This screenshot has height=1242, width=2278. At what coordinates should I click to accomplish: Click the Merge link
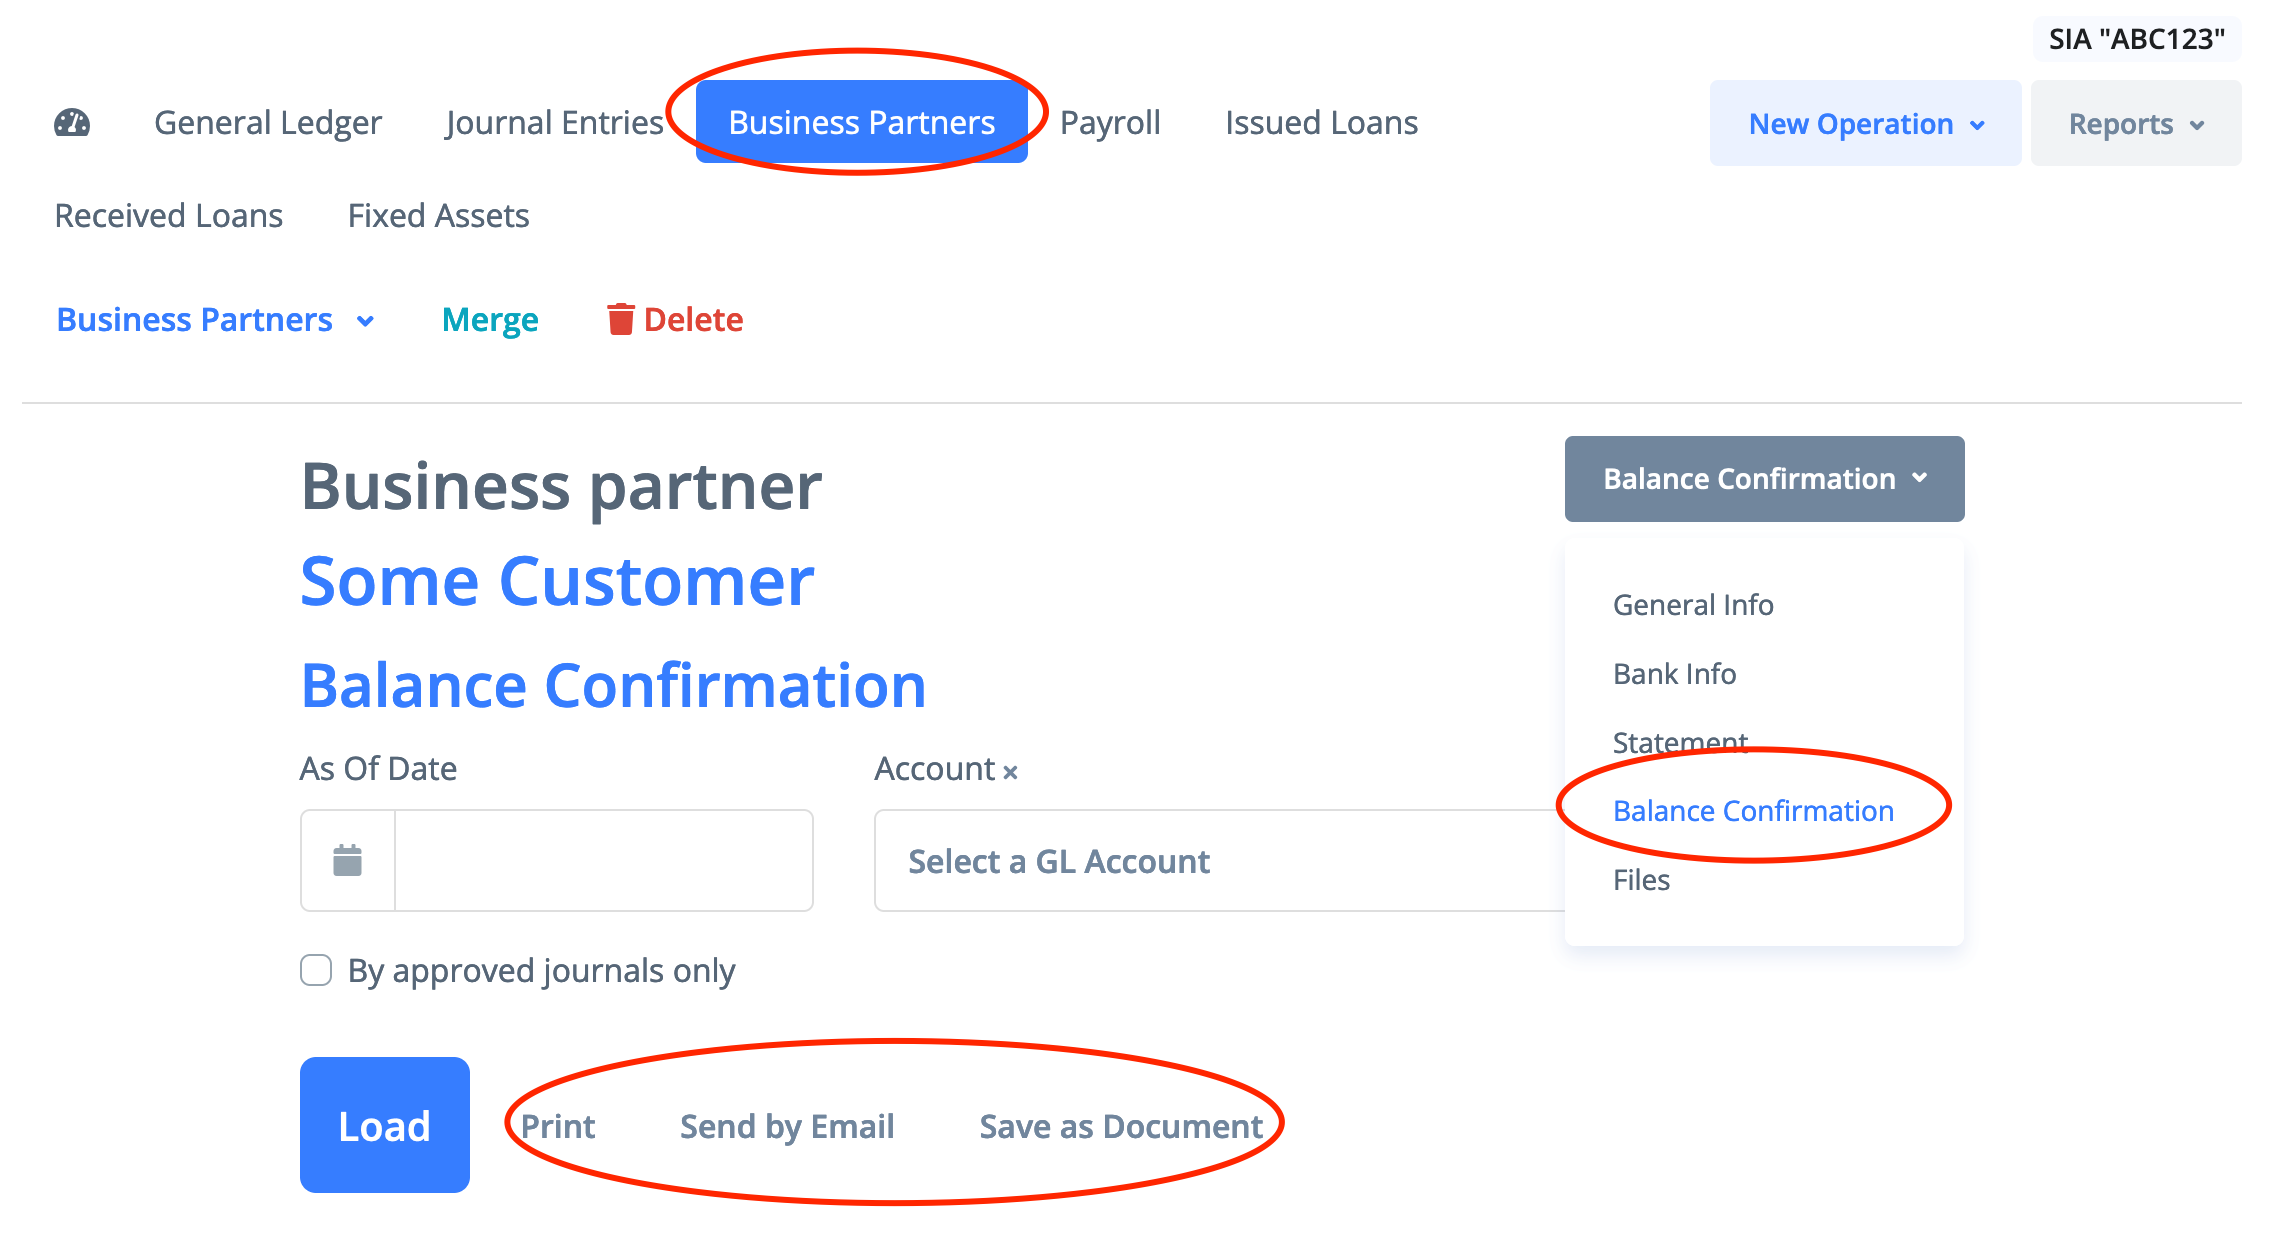tap(490, 320)
